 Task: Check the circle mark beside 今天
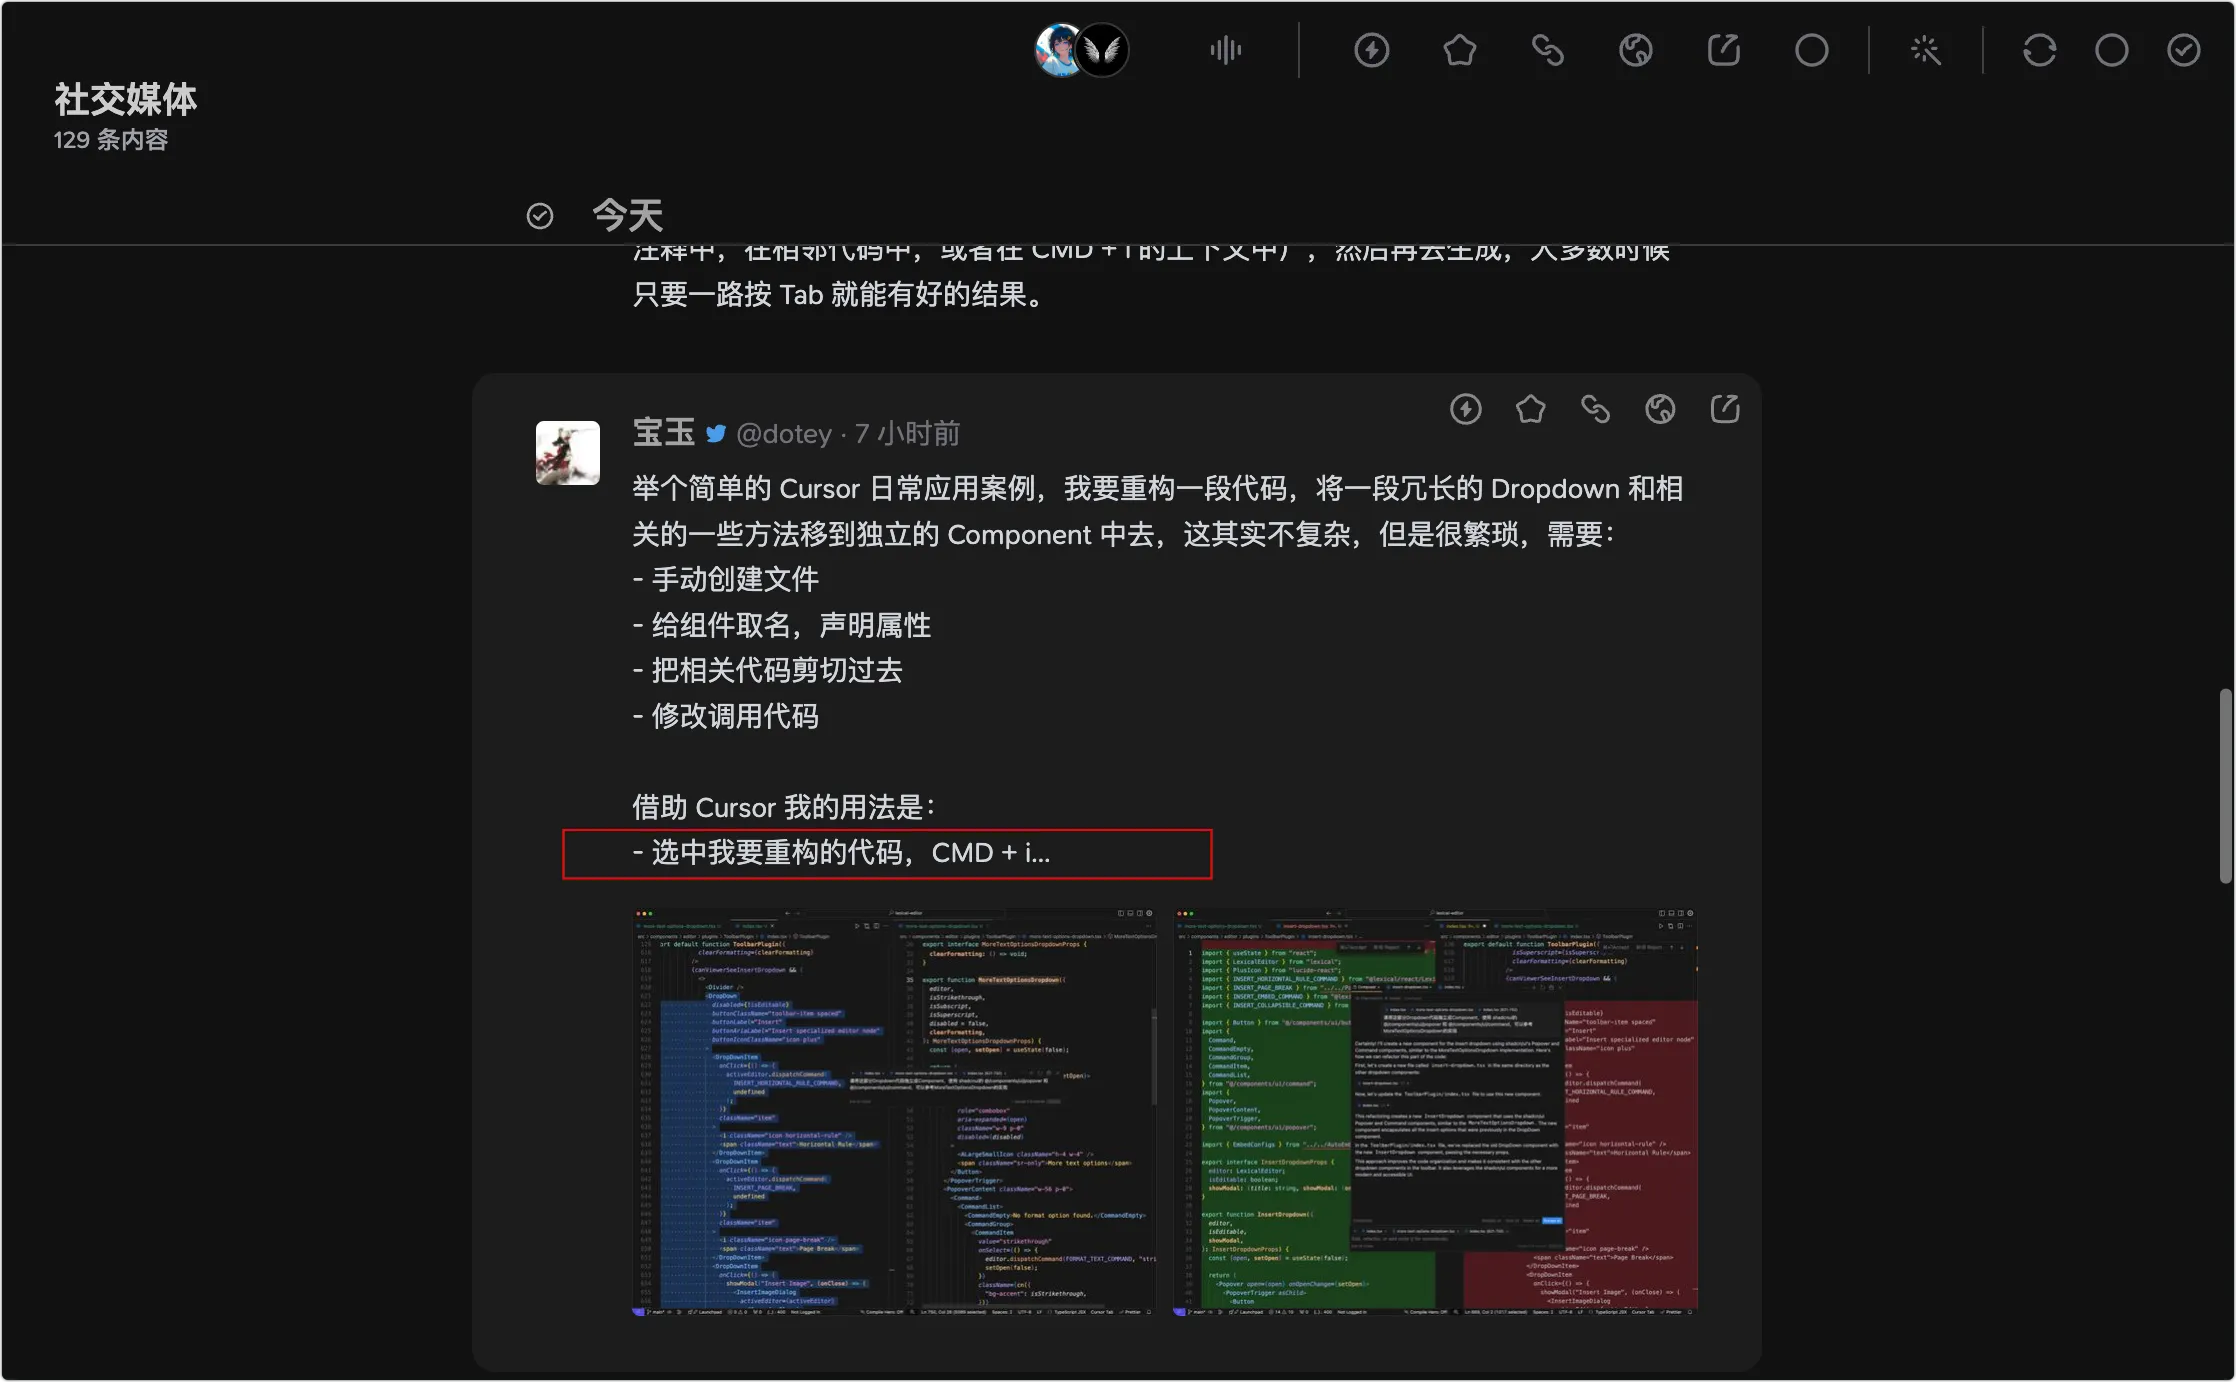[x=540, y=216]
